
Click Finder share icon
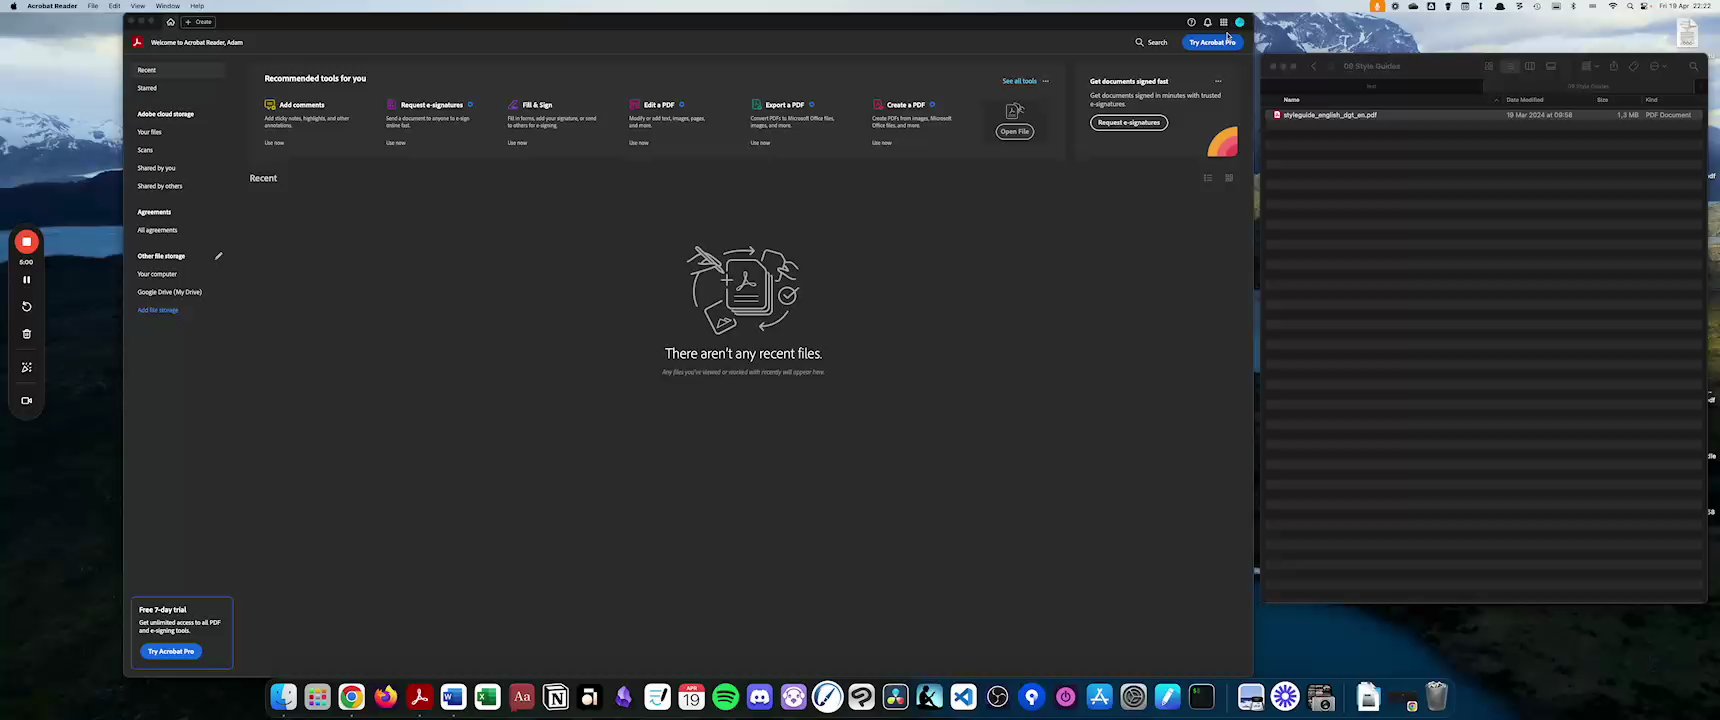pyautogui.click(x=1613, y=66)
